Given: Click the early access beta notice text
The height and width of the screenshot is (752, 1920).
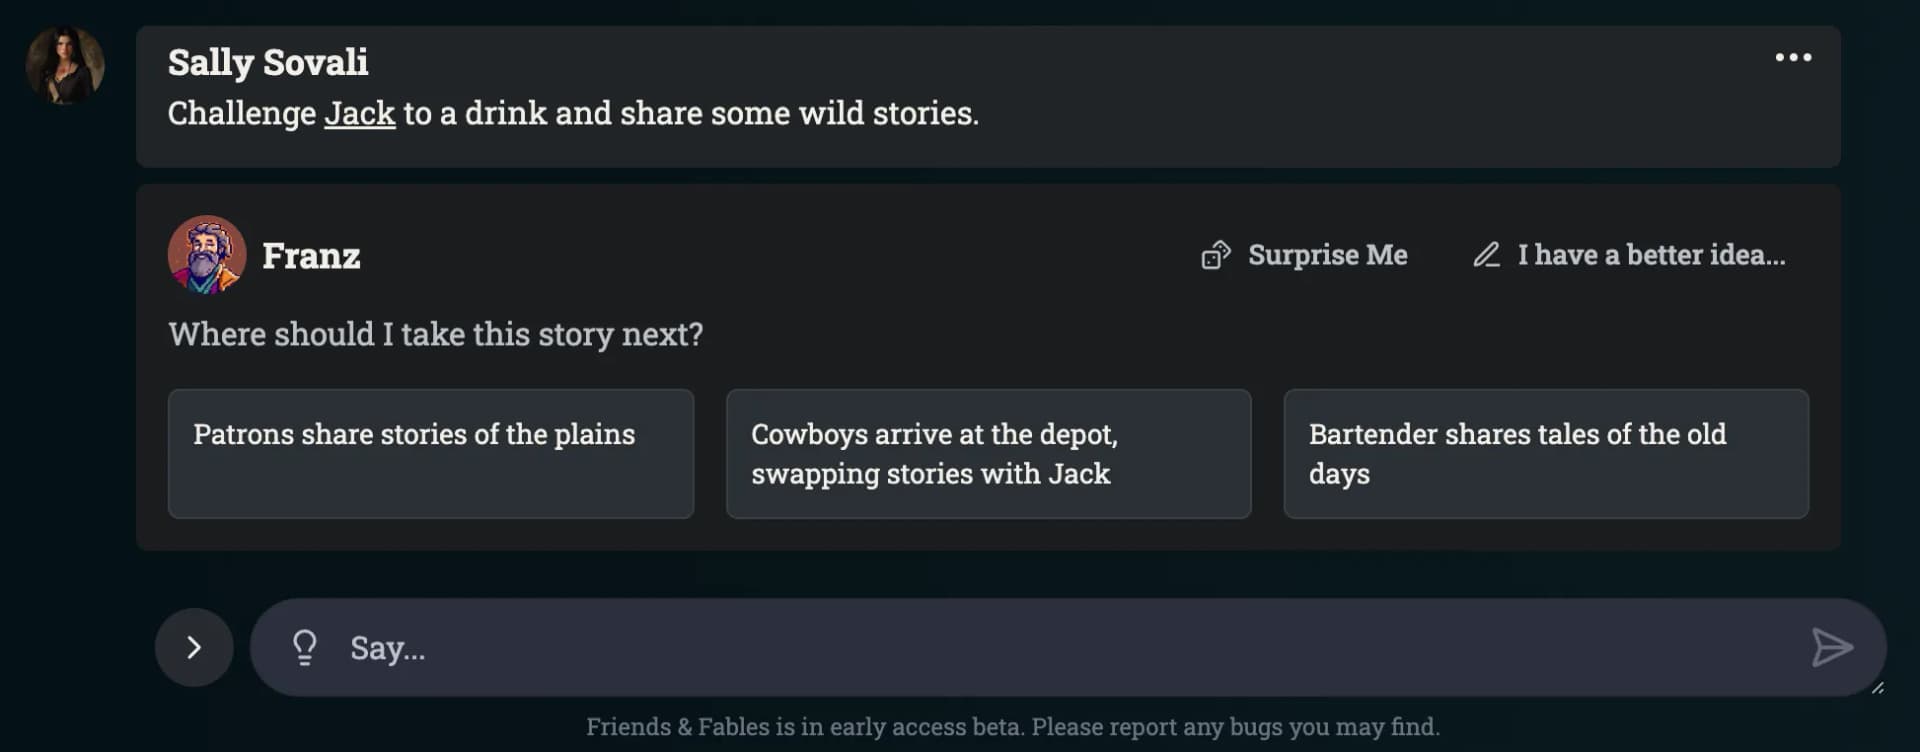Looking at the screenshot, I should 1012,727.
